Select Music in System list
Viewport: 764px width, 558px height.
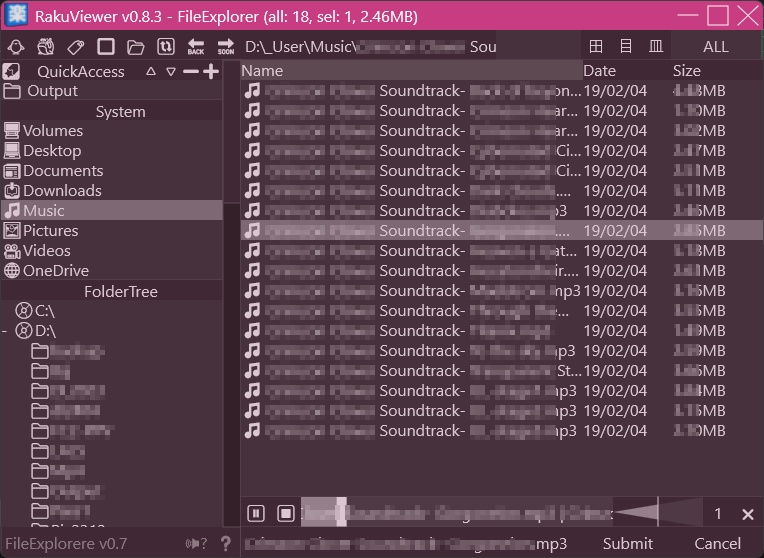tap(112, 211)
